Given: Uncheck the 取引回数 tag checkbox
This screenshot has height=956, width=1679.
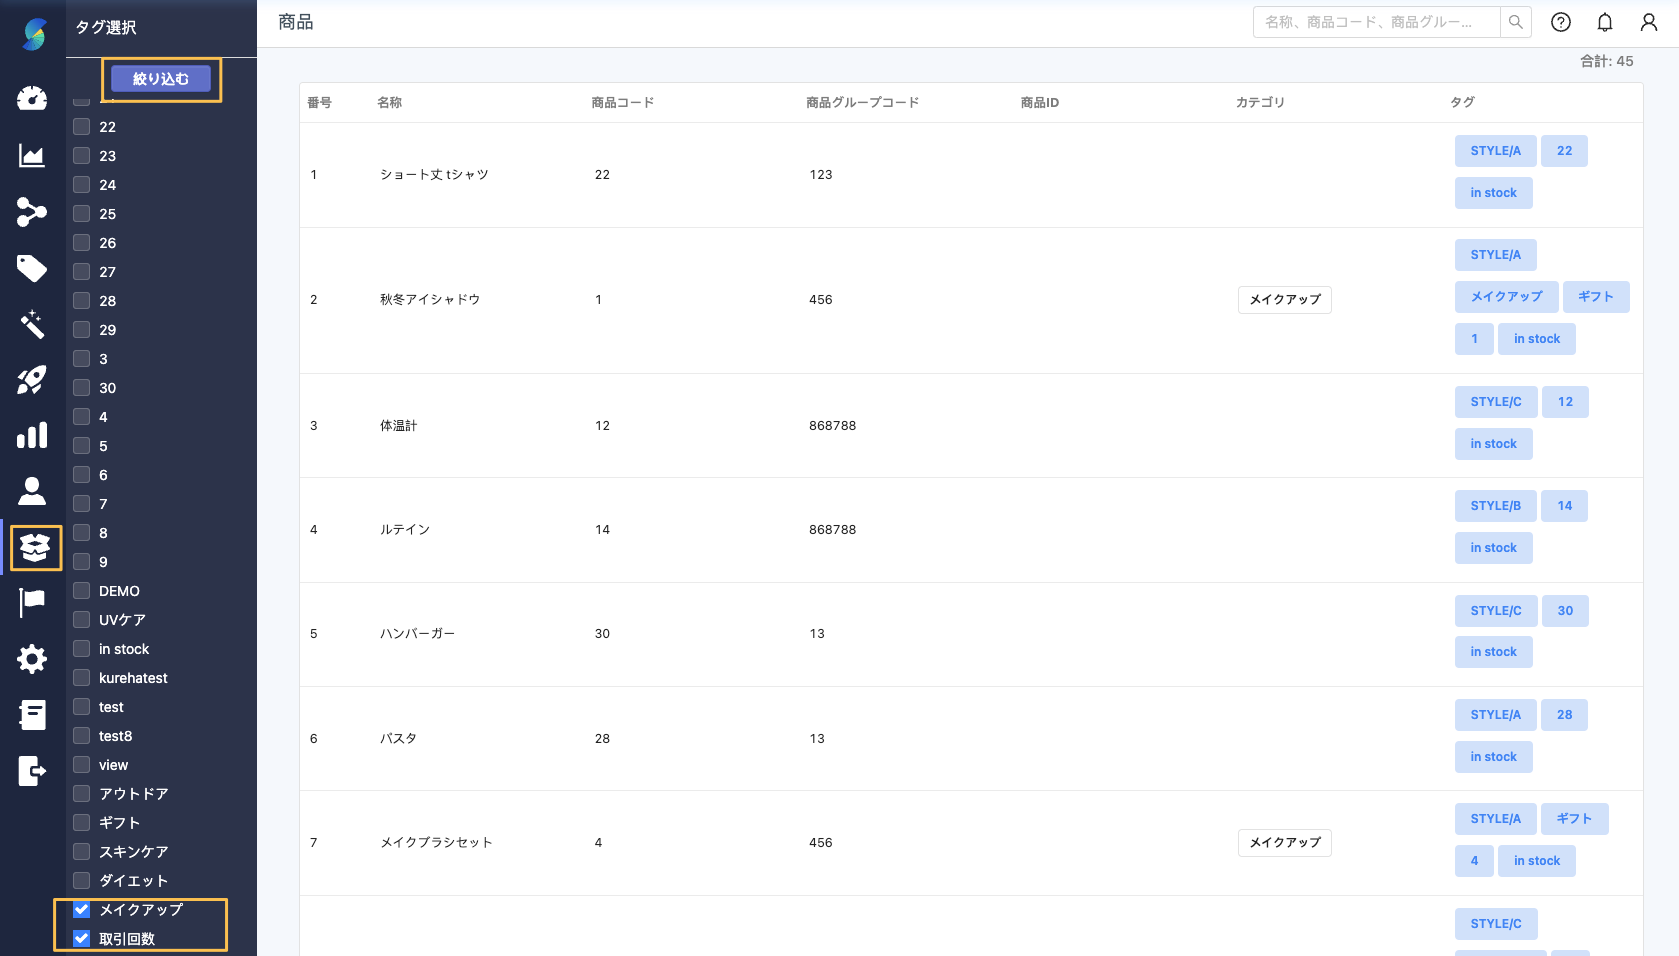Looking at the screenshot, I should pos(81,938).
